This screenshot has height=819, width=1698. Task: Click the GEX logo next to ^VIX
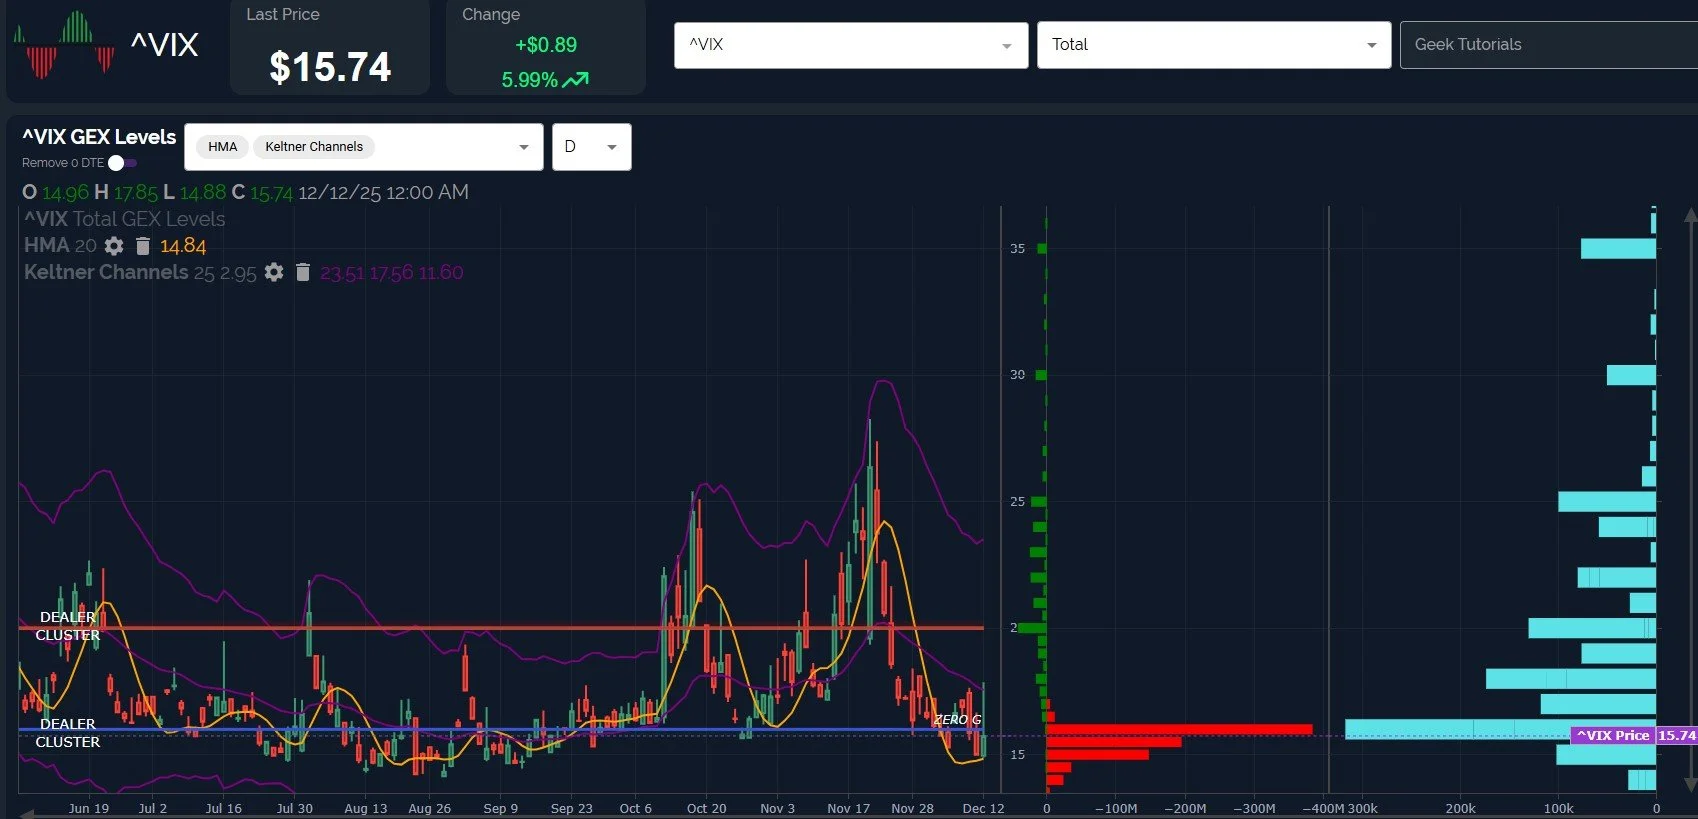pyautogui.click(x=65, y=44)
